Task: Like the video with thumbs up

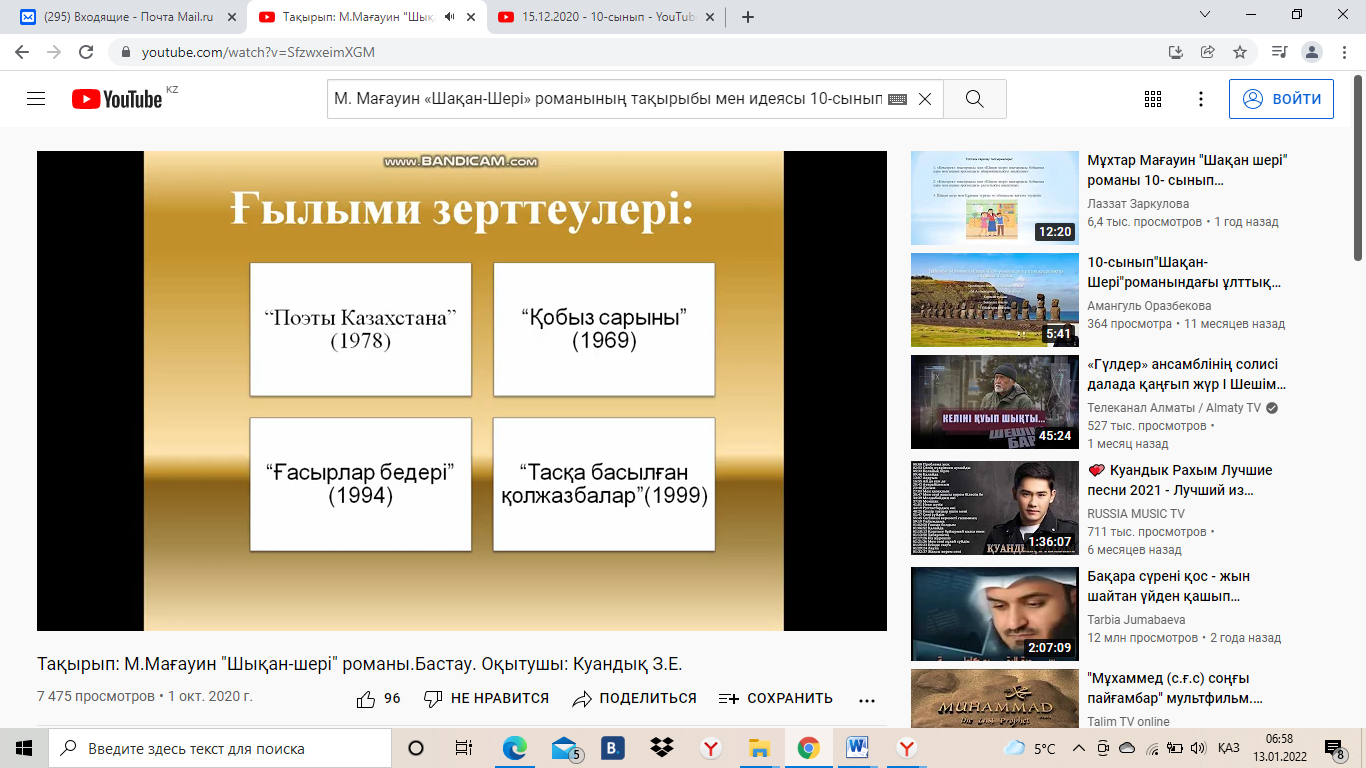Action: 367,699
